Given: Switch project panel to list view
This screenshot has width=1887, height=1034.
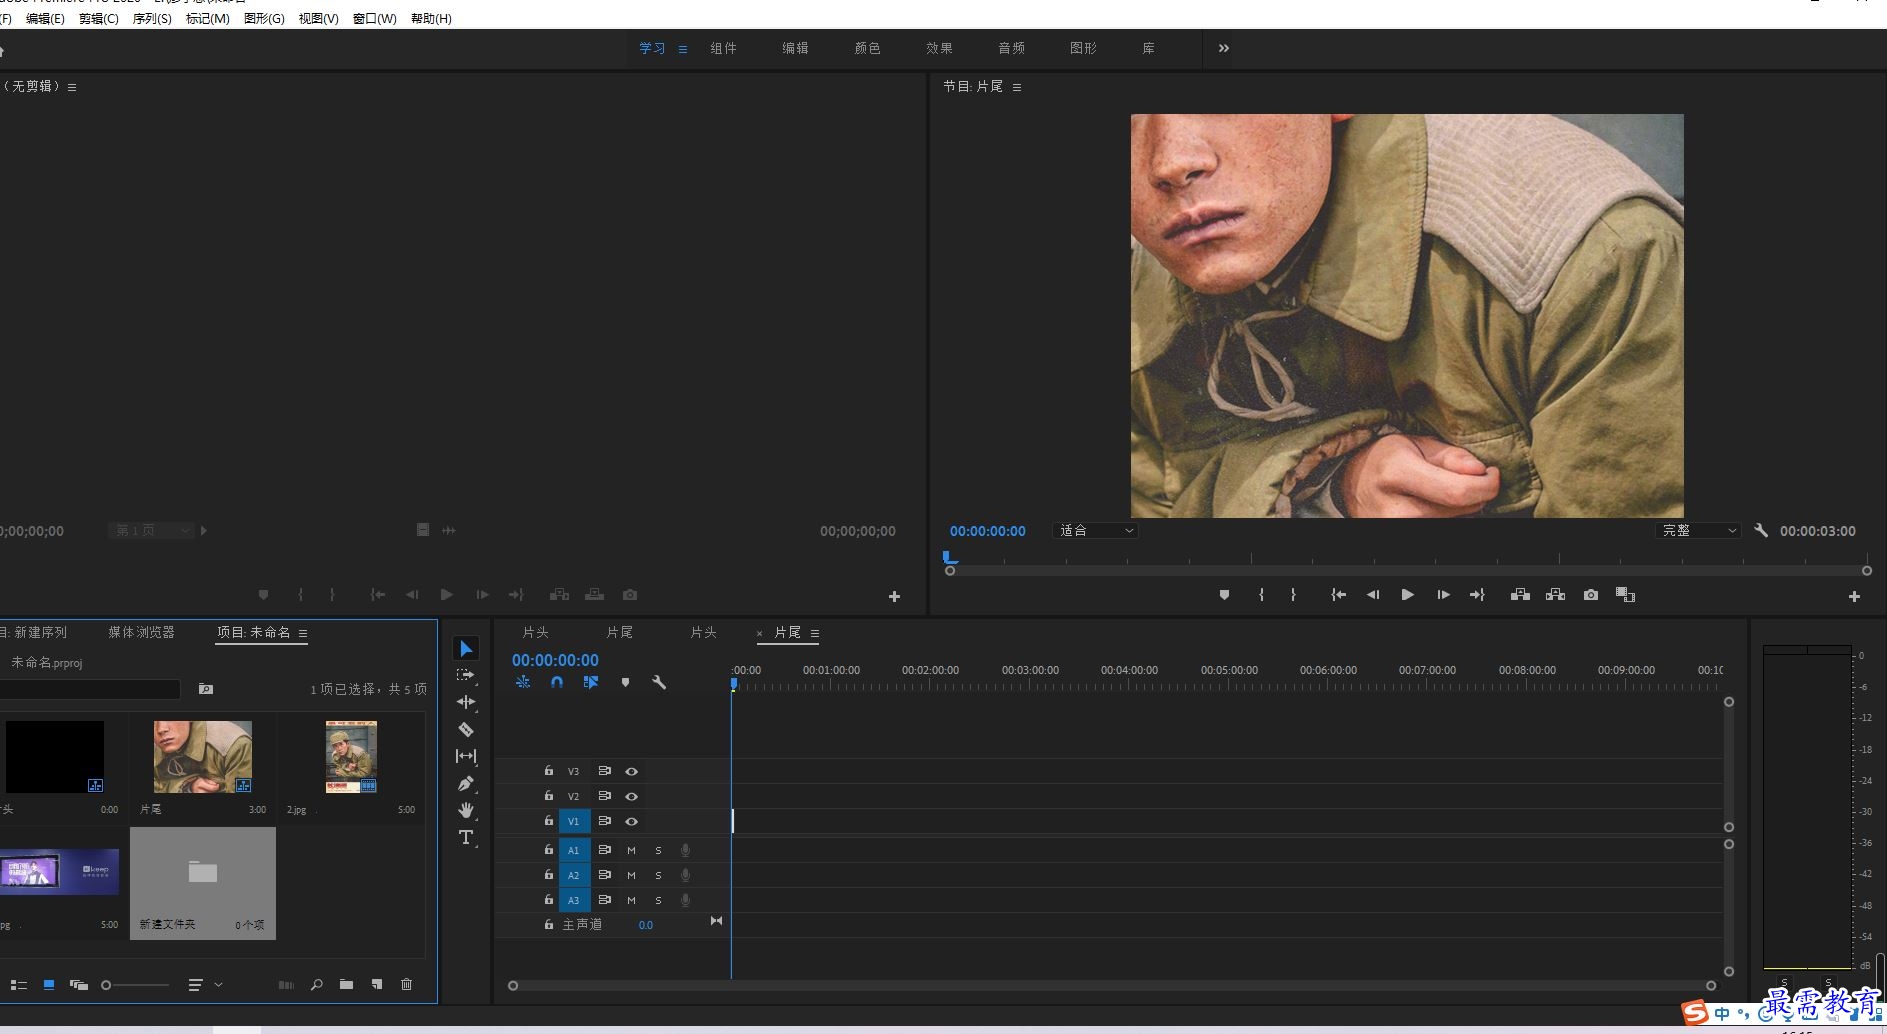Looking at the screenshot, I should (18, 985).
